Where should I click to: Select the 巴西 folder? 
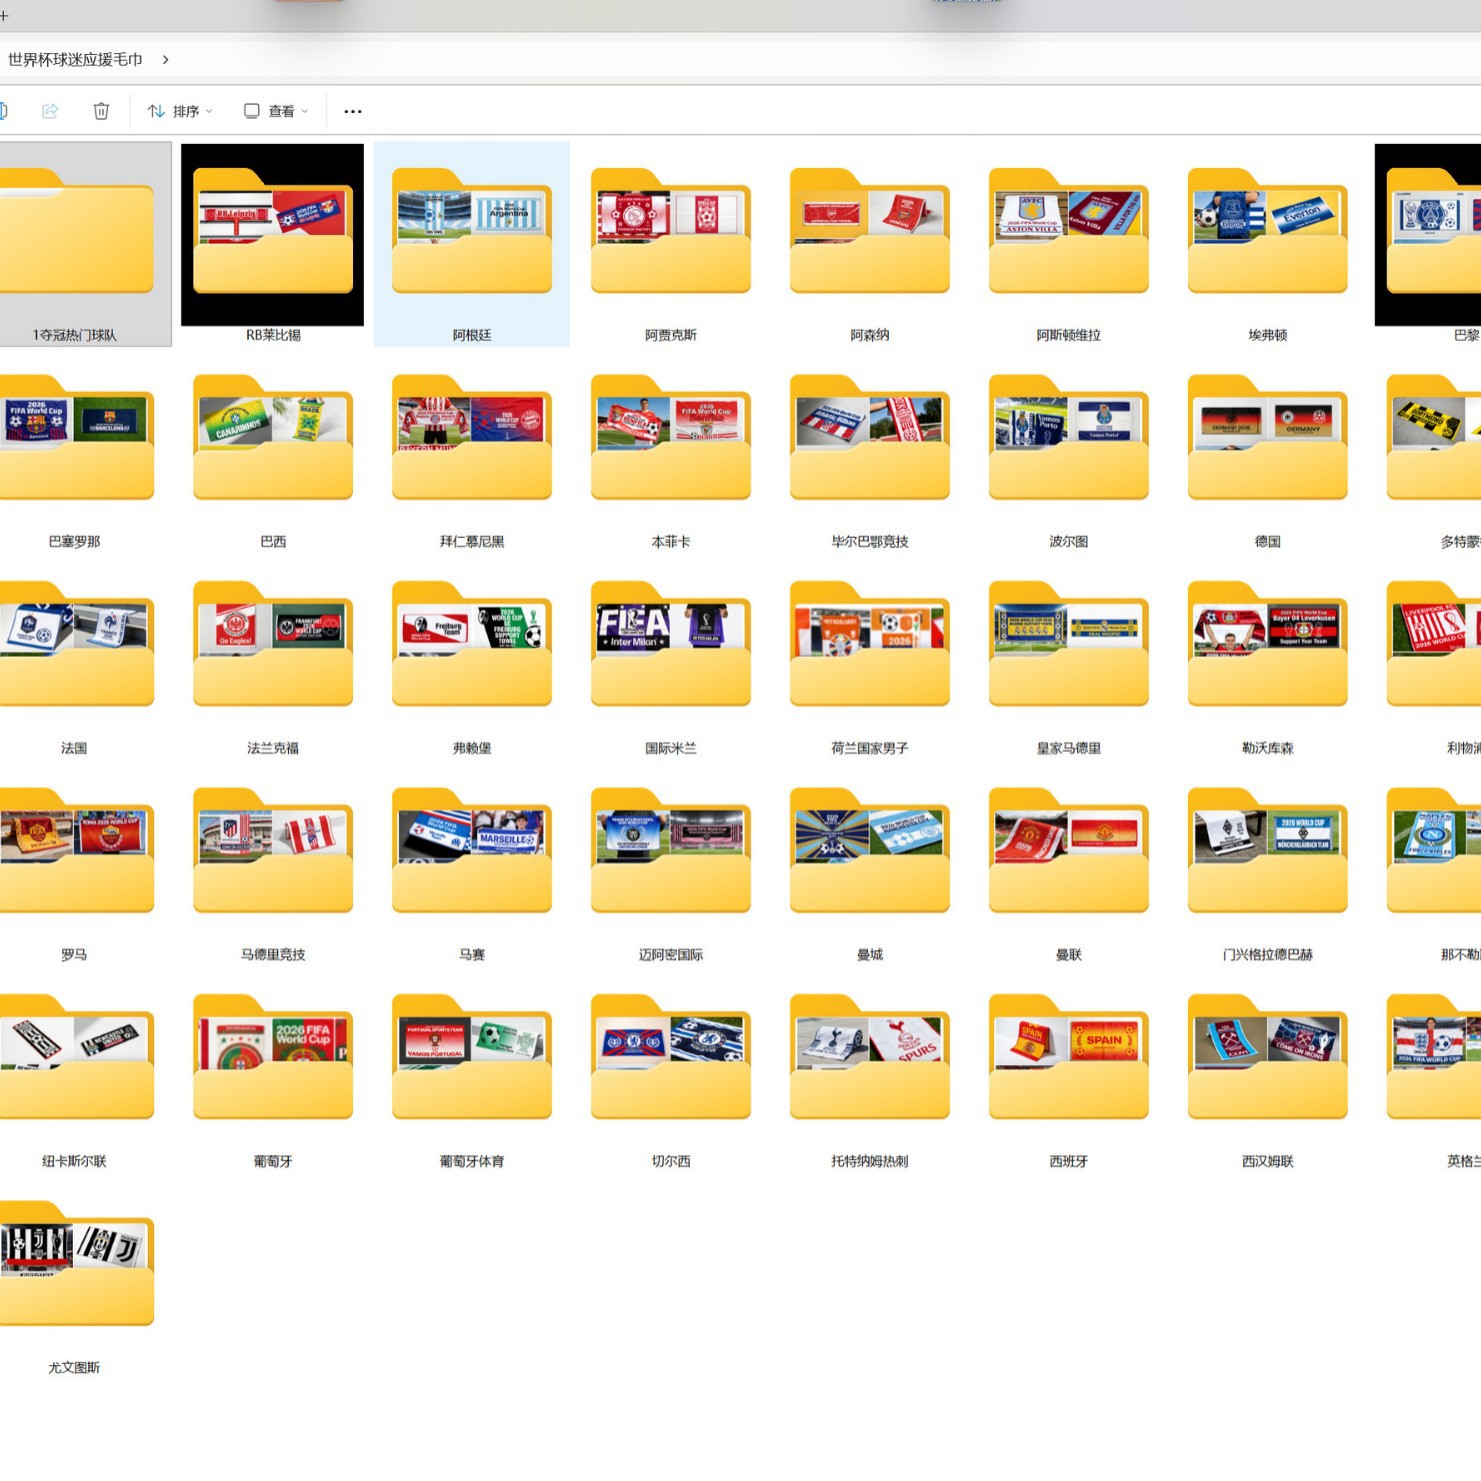273,437
